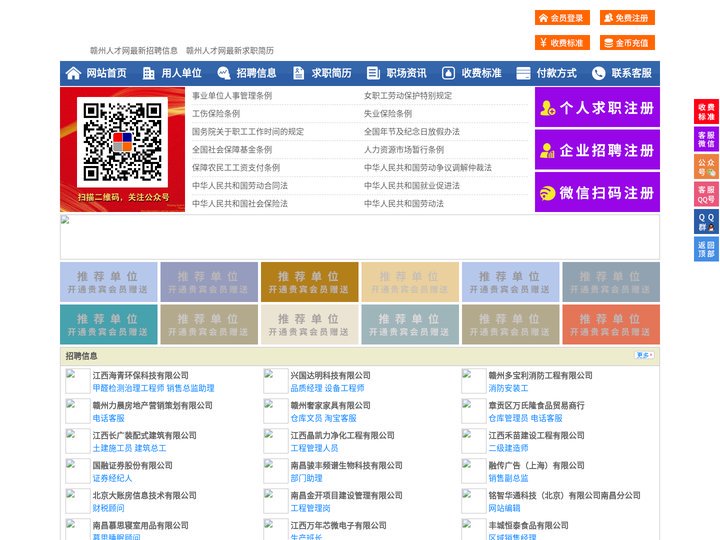720x540 pixels.
Task: Click the QR code image
Action: 122,142
